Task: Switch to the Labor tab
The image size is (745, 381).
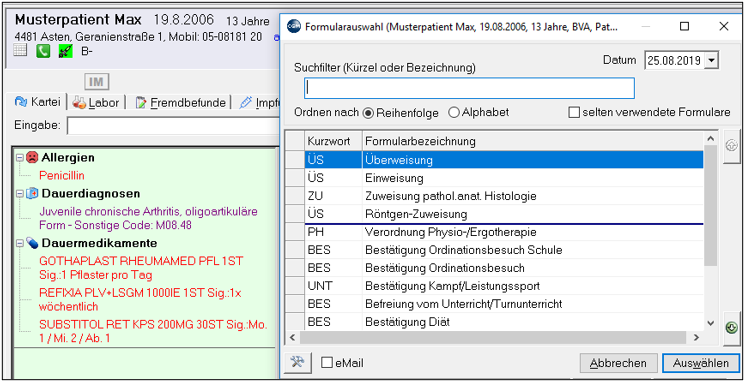Action: coord(96,102)
